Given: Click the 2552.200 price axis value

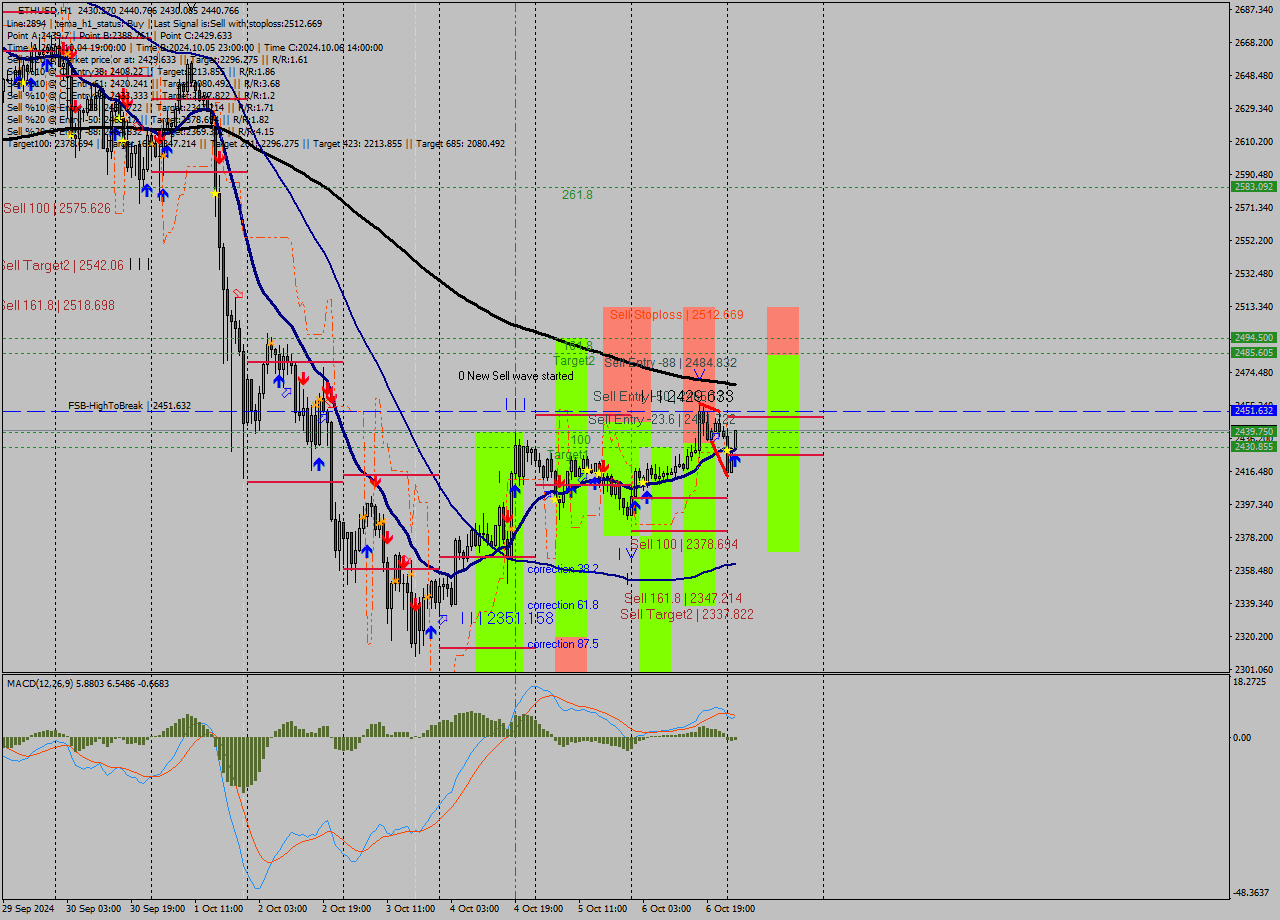Looking at the screenshot, I should [1254, 241].
